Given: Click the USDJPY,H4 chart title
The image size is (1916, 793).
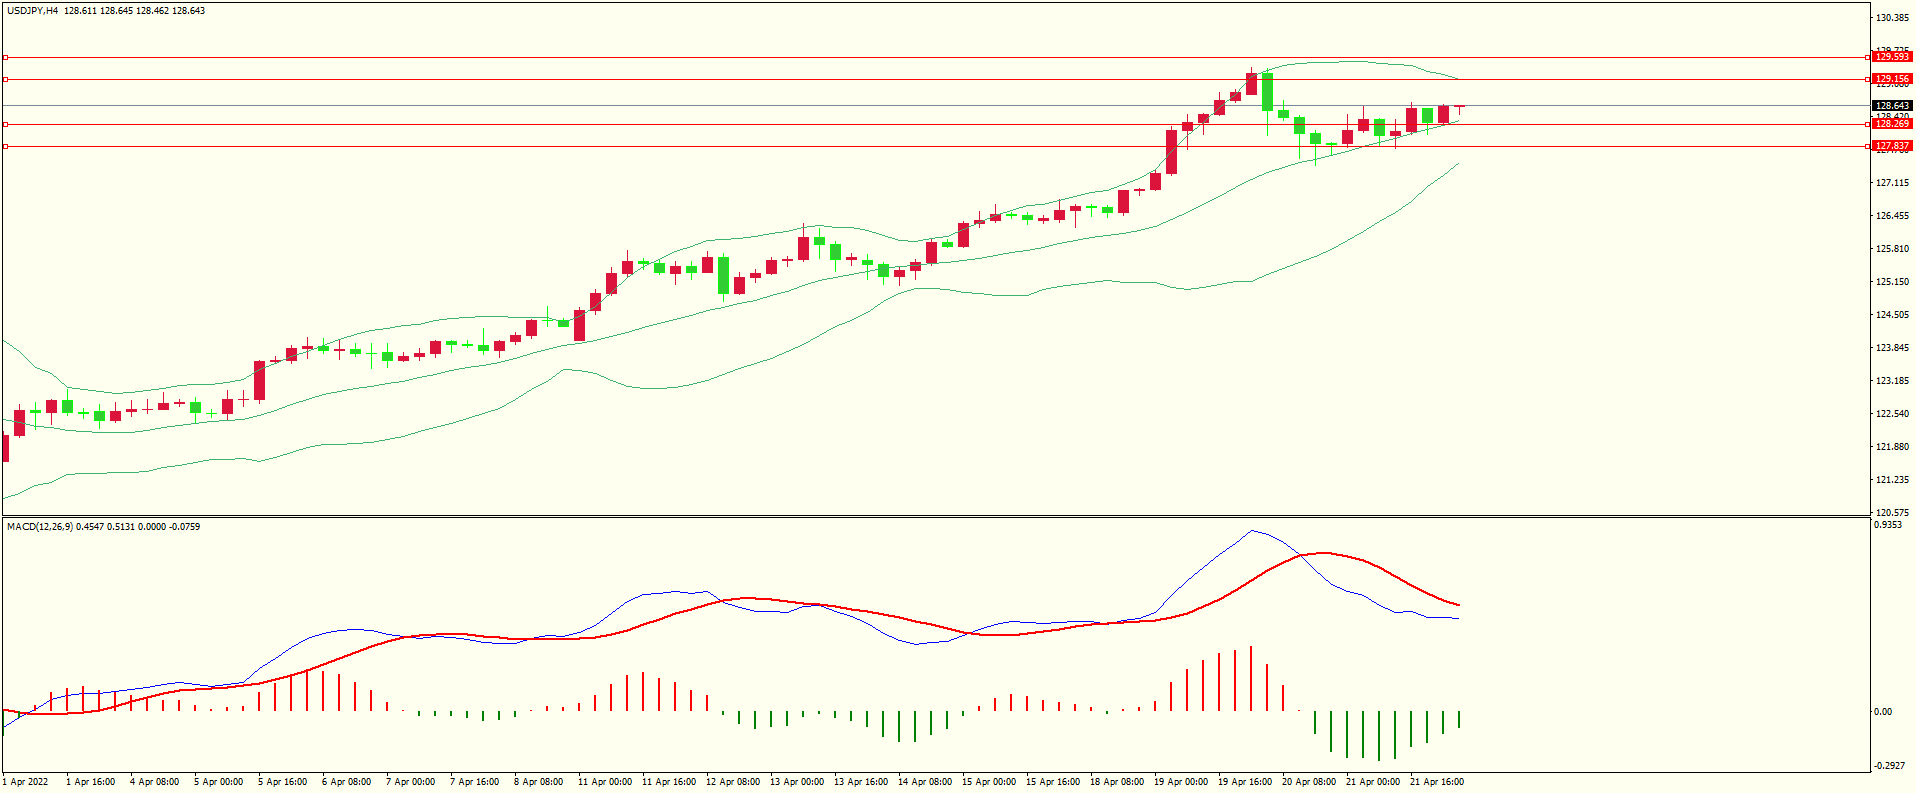Looking at the screenshot, I should tap(32, 11).
